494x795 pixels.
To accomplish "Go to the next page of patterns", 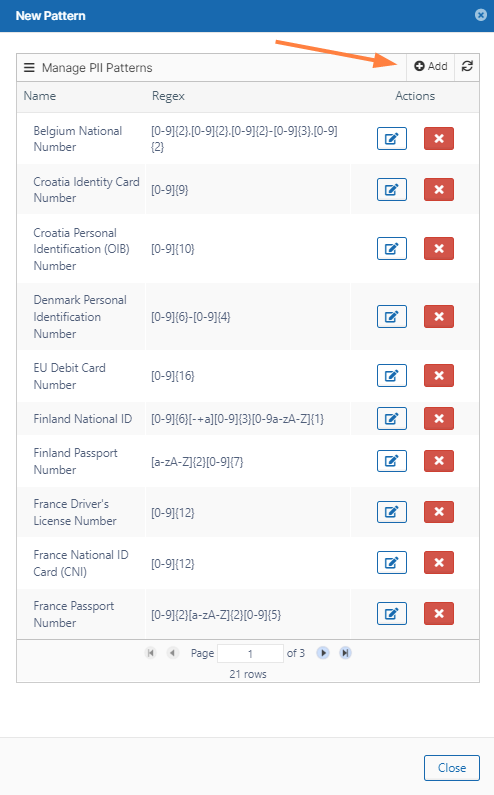I will [323, 653].
